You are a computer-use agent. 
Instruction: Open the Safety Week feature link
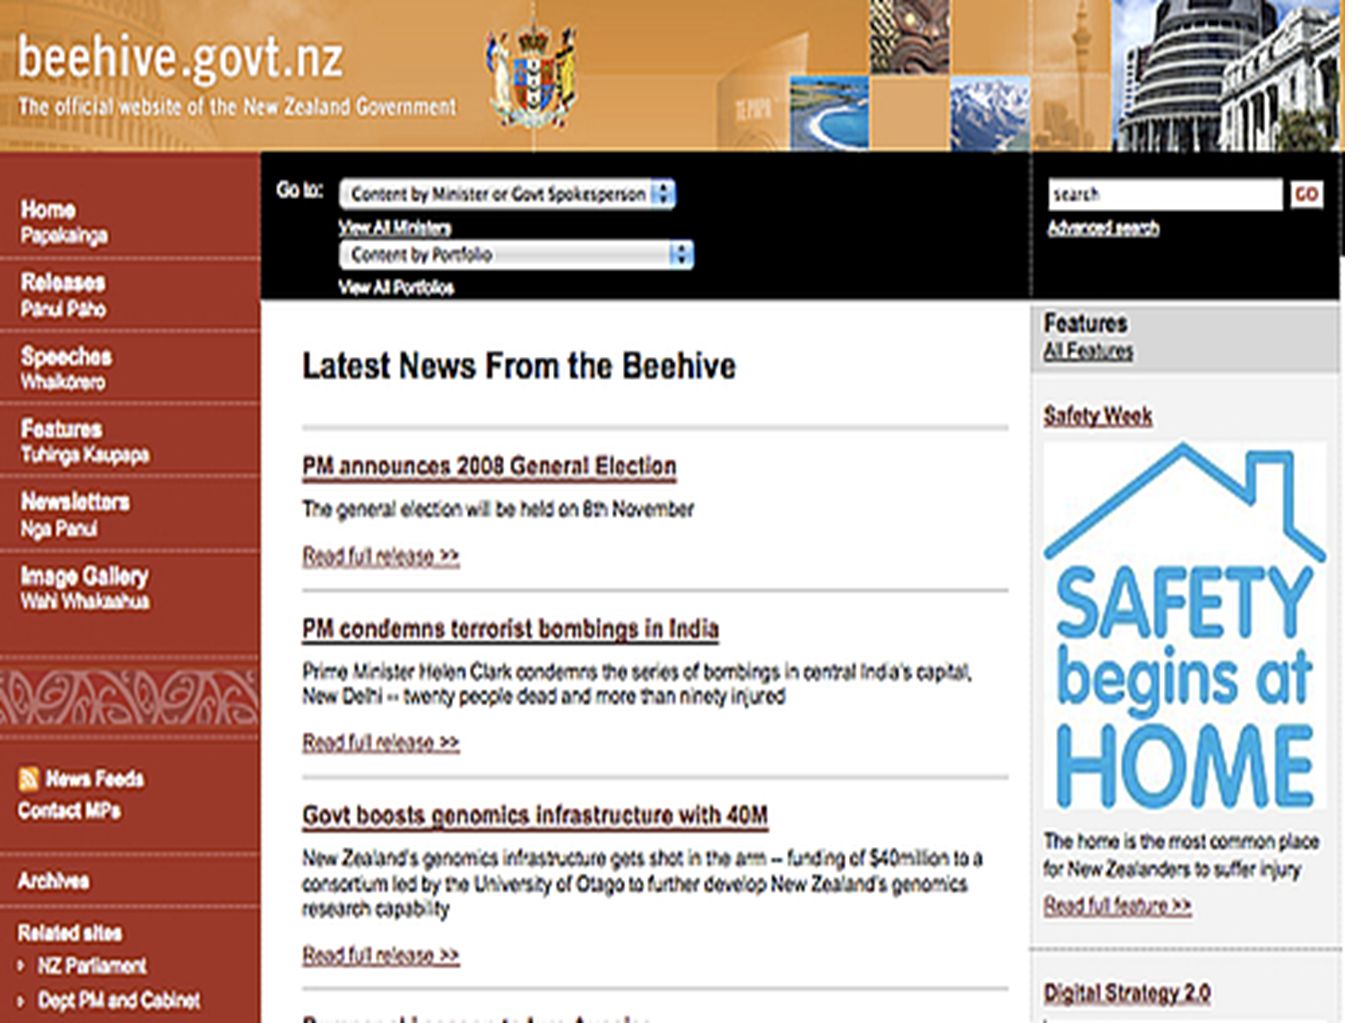[1098, 416]
